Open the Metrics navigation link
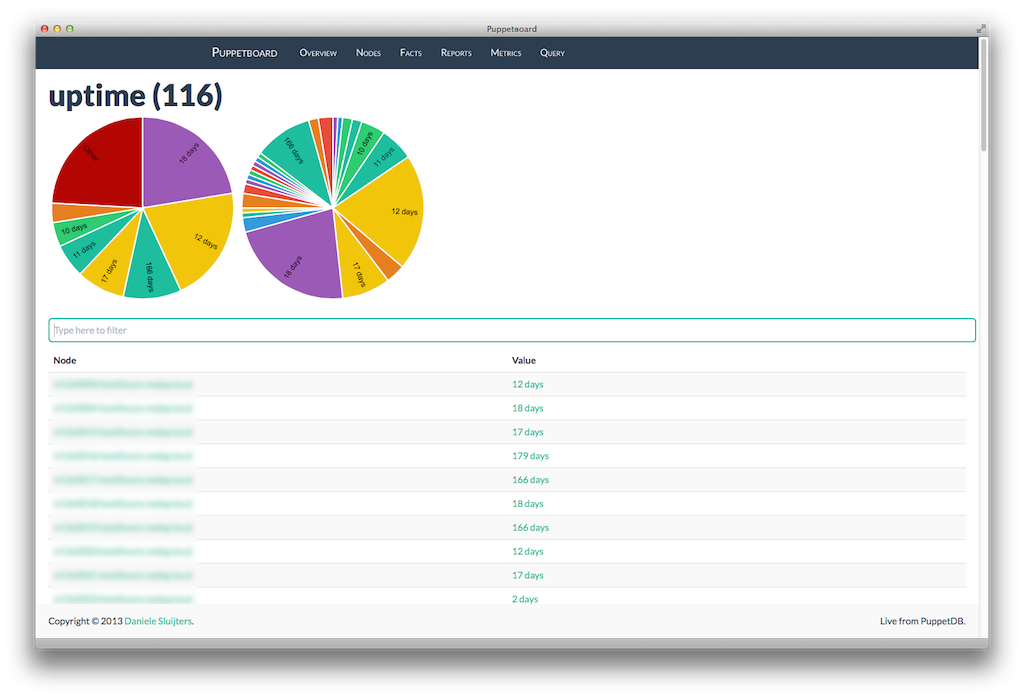 (506, 53)
